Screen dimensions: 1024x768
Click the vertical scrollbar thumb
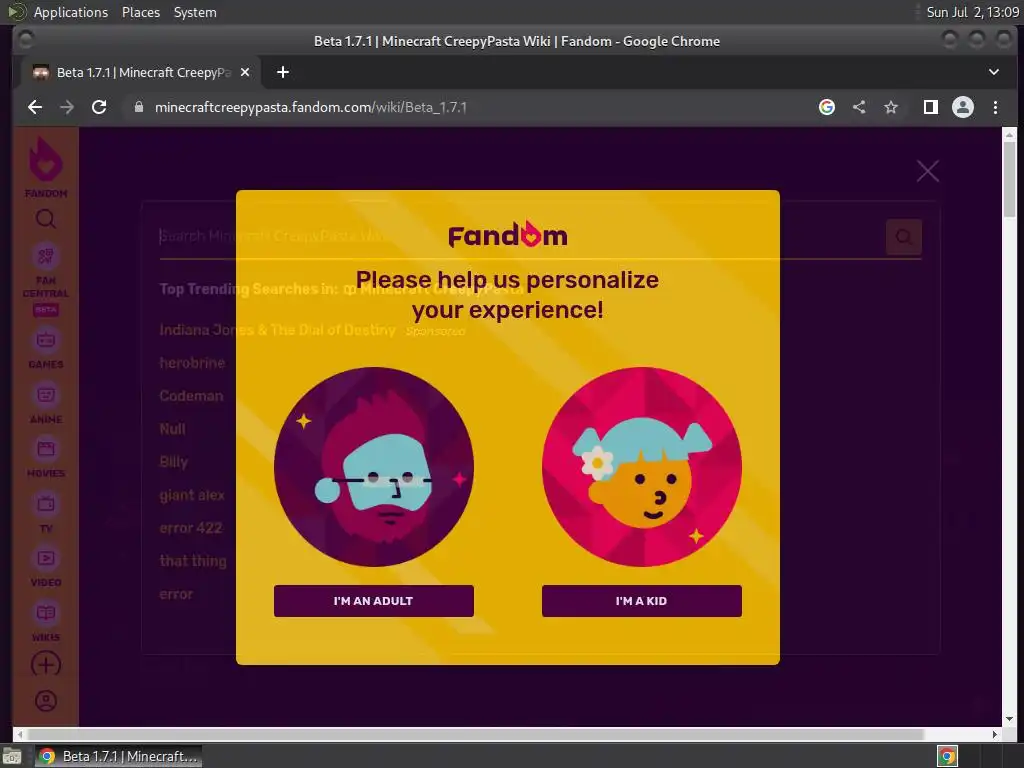pyautogui.click(x=1010, y=178)
